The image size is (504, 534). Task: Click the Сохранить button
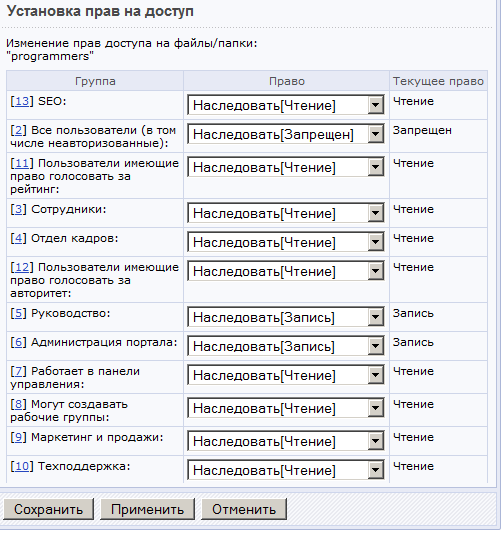[x=48, y=509]
